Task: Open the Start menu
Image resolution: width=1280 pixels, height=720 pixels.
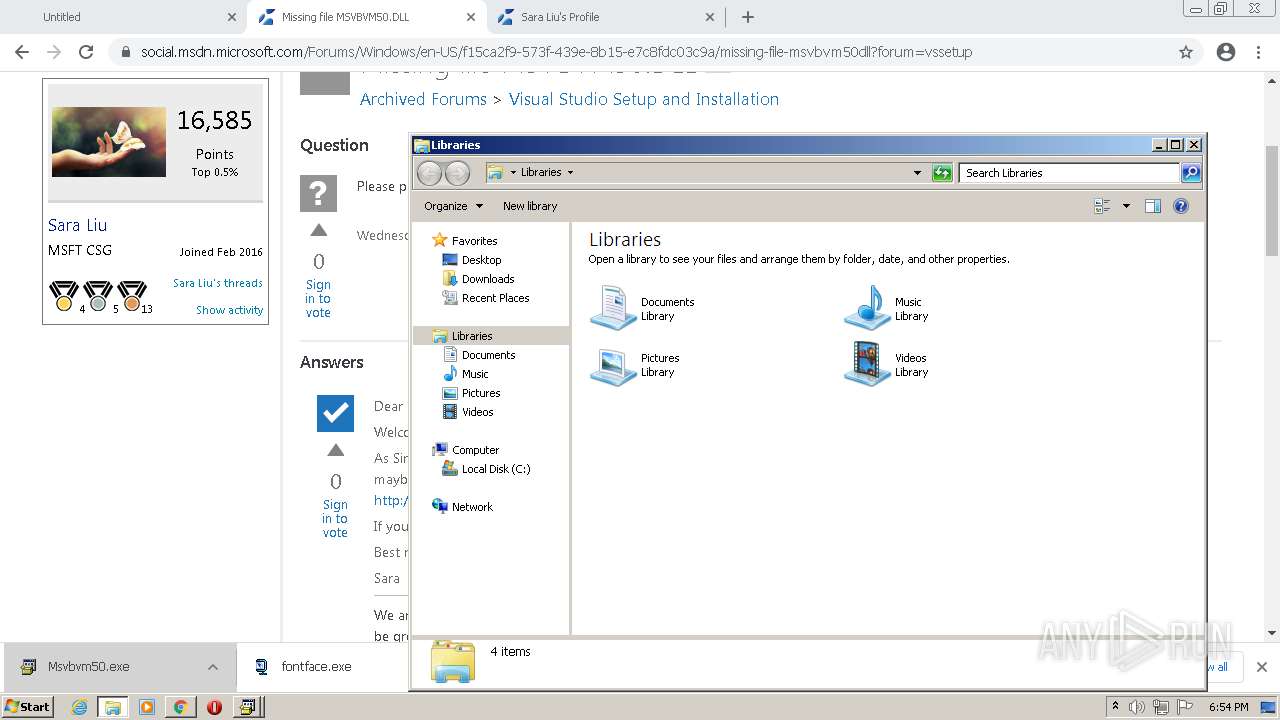Action: (28, 707)
